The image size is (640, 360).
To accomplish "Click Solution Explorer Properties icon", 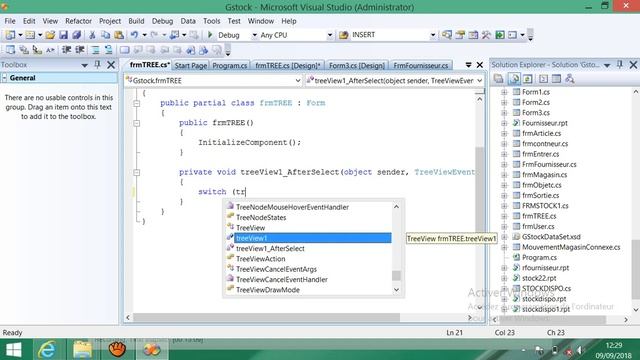I will [x=498, y=79].
